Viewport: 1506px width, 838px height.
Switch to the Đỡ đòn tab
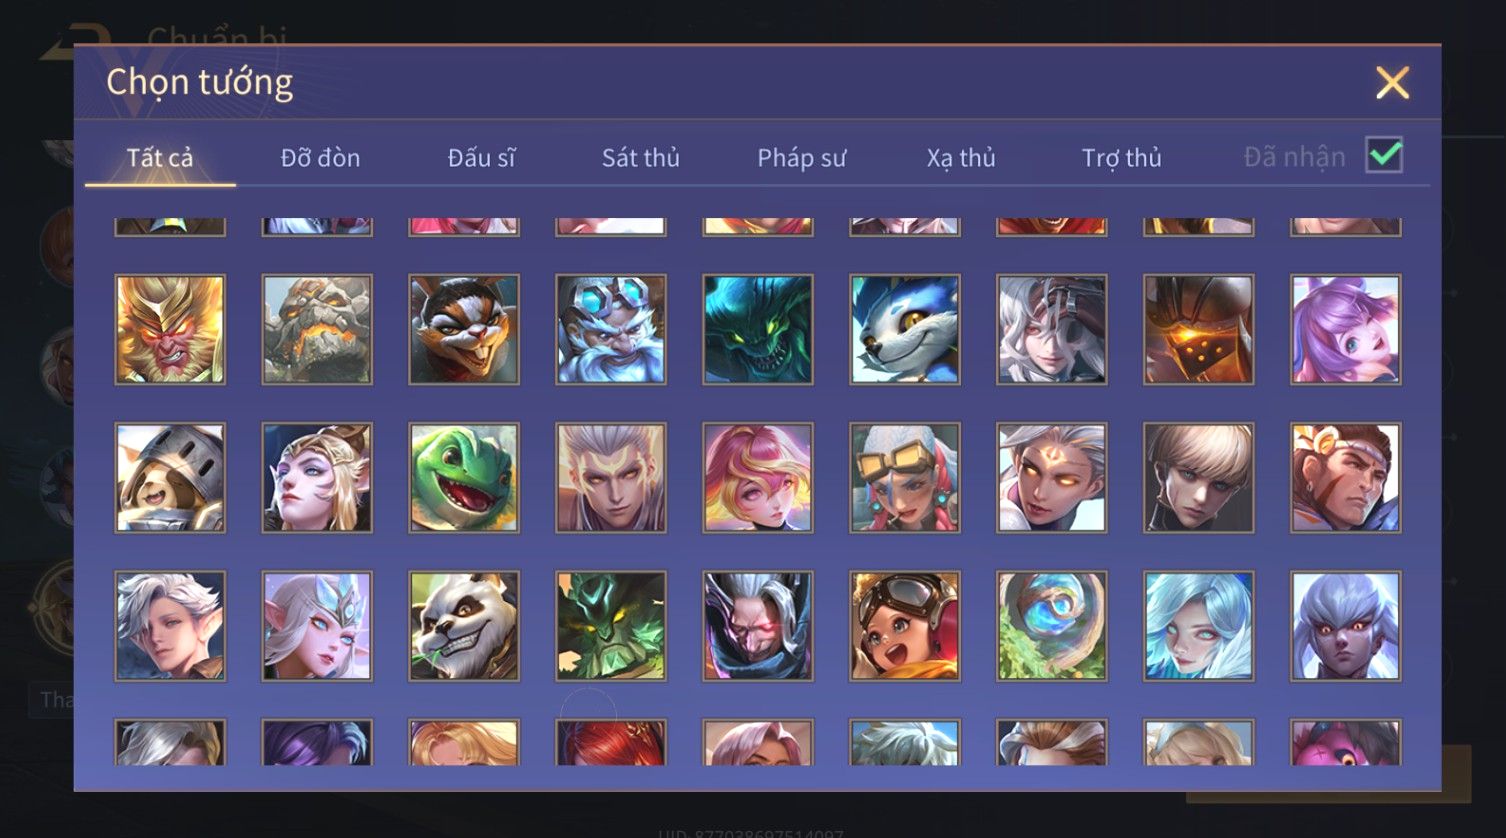320,158
